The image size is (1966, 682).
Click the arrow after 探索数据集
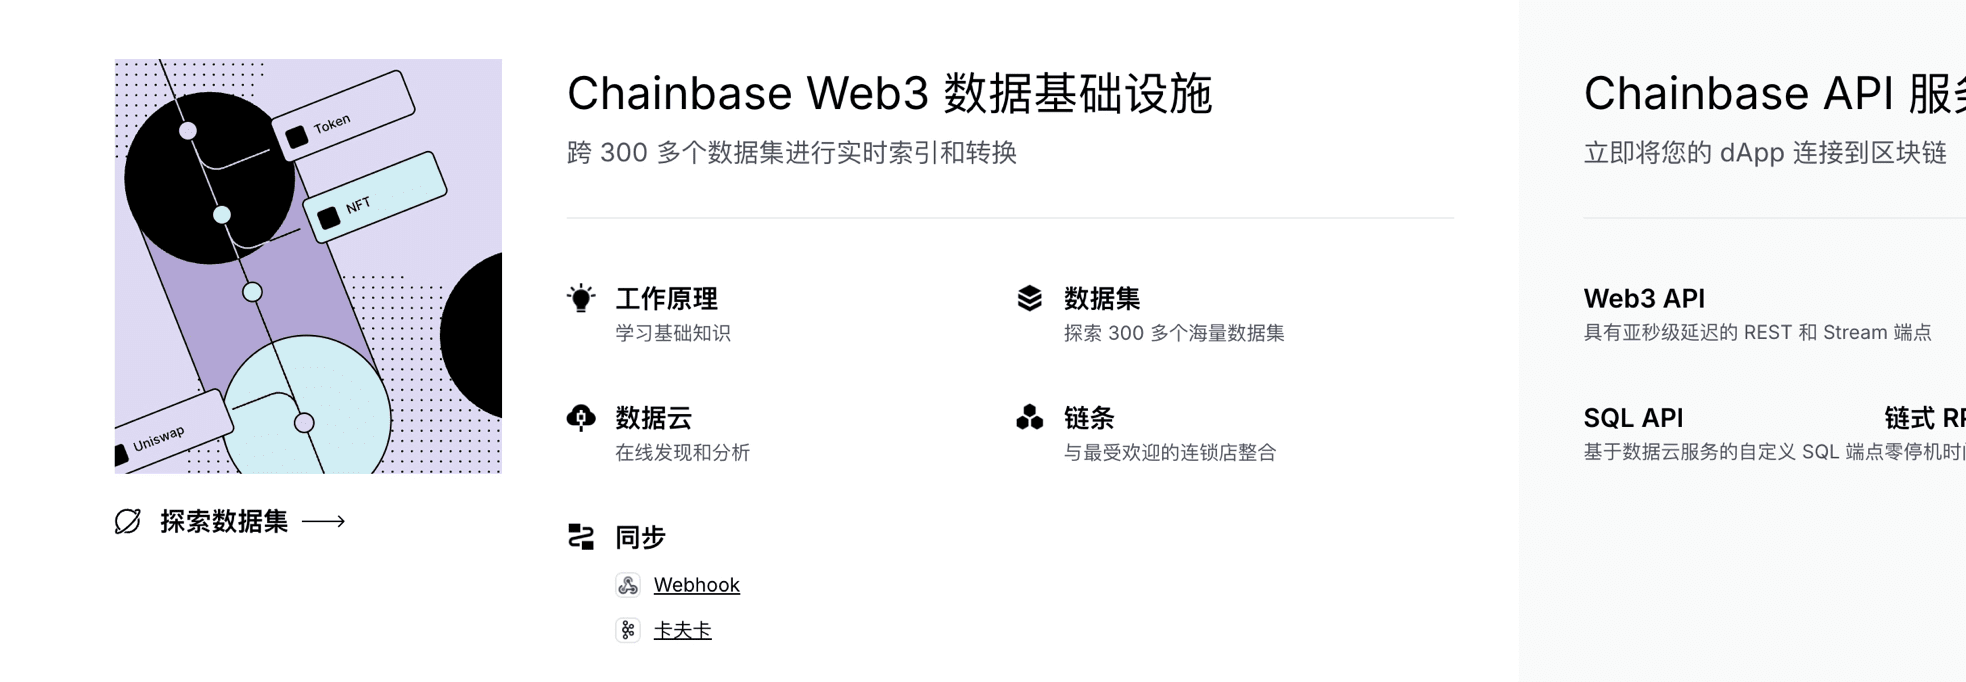coord(323,521)
